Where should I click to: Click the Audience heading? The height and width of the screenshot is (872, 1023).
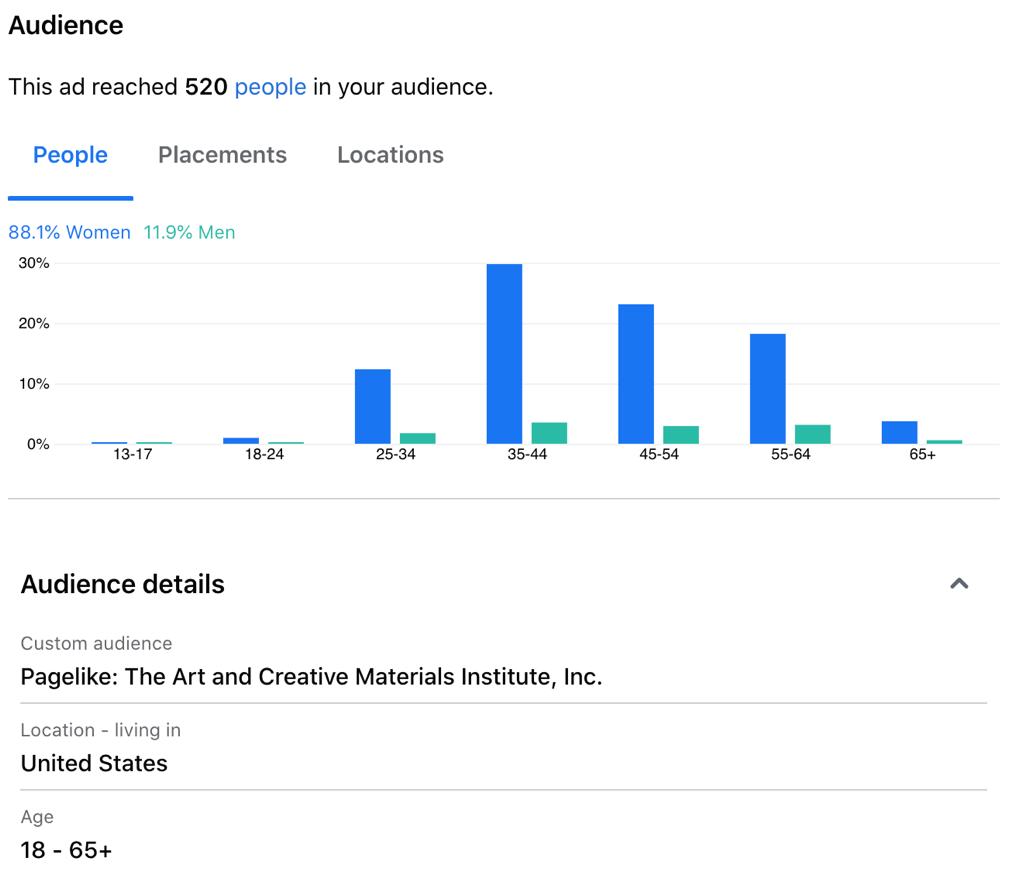[x=66, y=25]
